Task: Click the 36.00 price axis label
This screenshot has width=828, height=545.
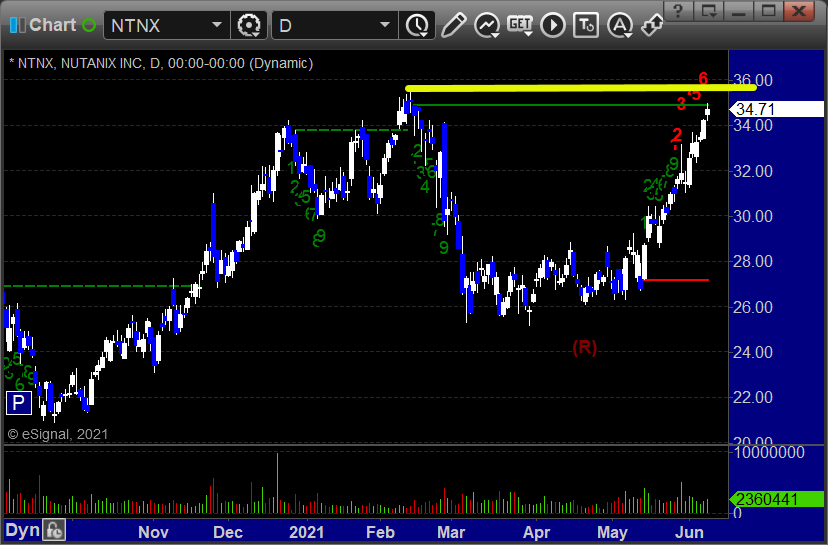Action: 753,80
